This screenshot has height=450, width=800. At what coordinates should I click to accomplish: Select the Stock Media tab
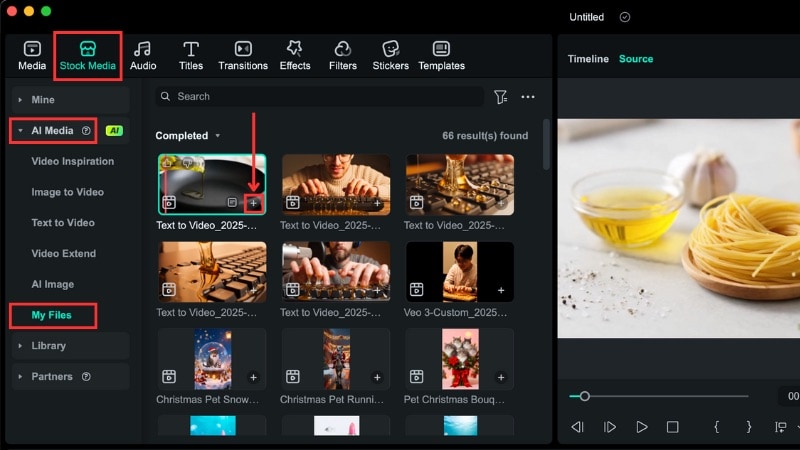click(88, 56)
